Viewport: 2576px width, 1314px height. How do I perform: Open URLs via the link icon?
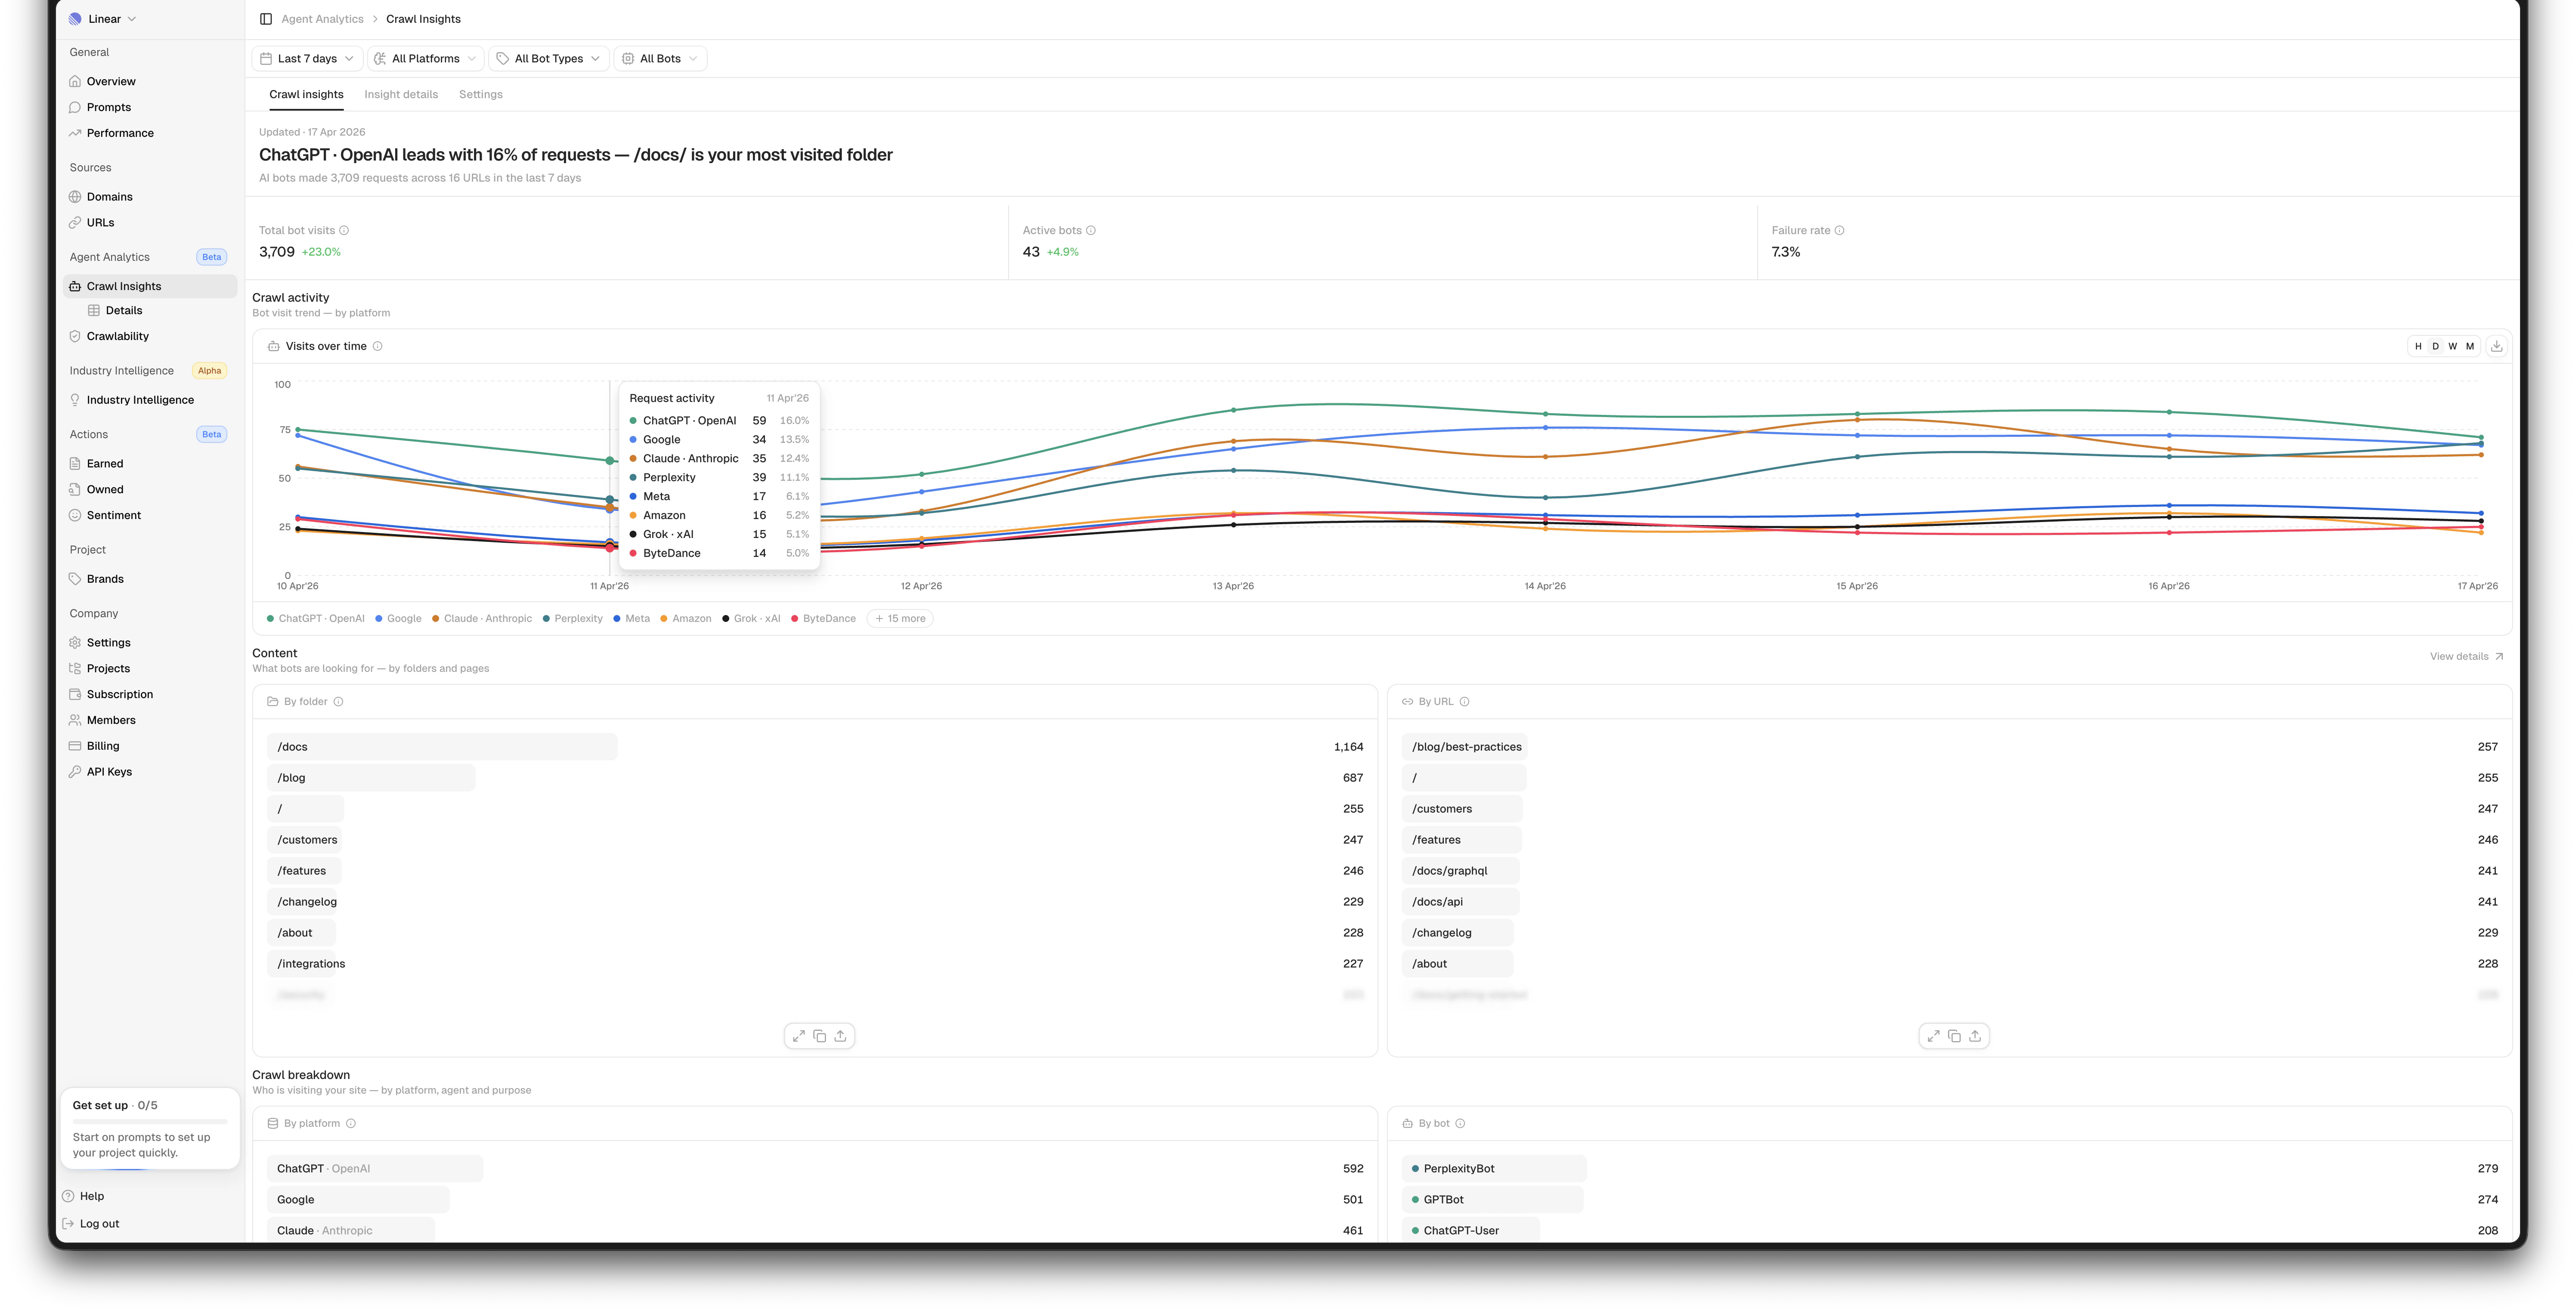[76, 222]
